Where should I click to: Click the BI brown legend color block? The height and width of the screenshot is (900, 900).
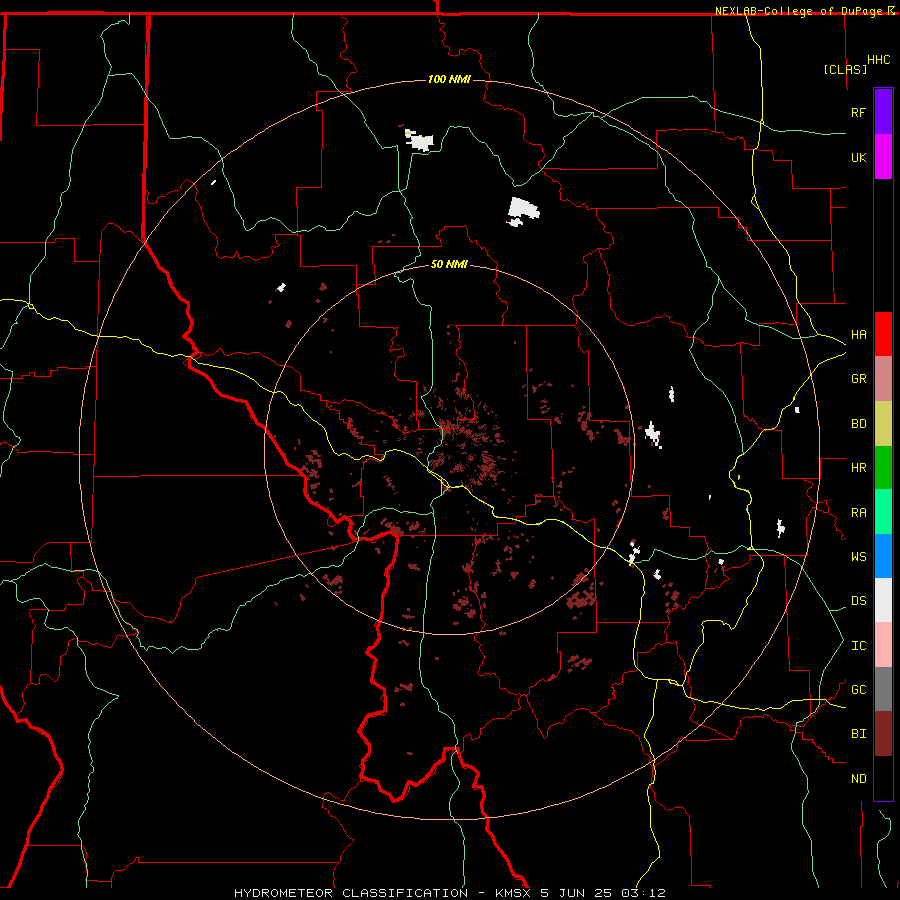[x=883, y=734]
